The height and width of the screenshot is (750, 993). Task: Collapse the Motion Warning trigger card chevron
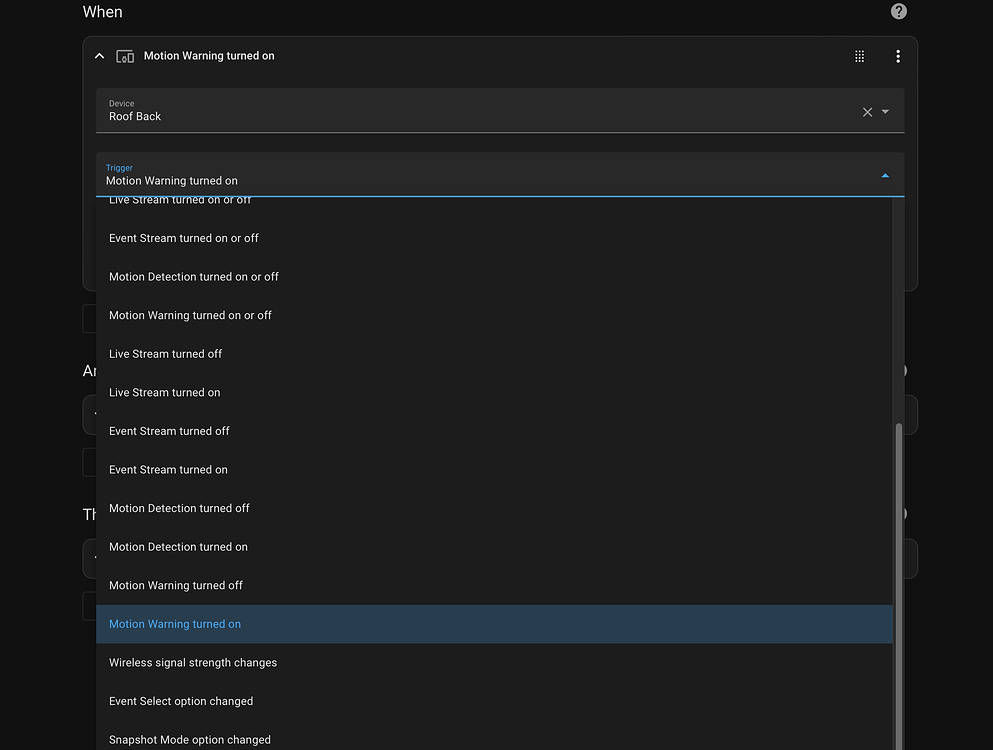pos(99,56)
